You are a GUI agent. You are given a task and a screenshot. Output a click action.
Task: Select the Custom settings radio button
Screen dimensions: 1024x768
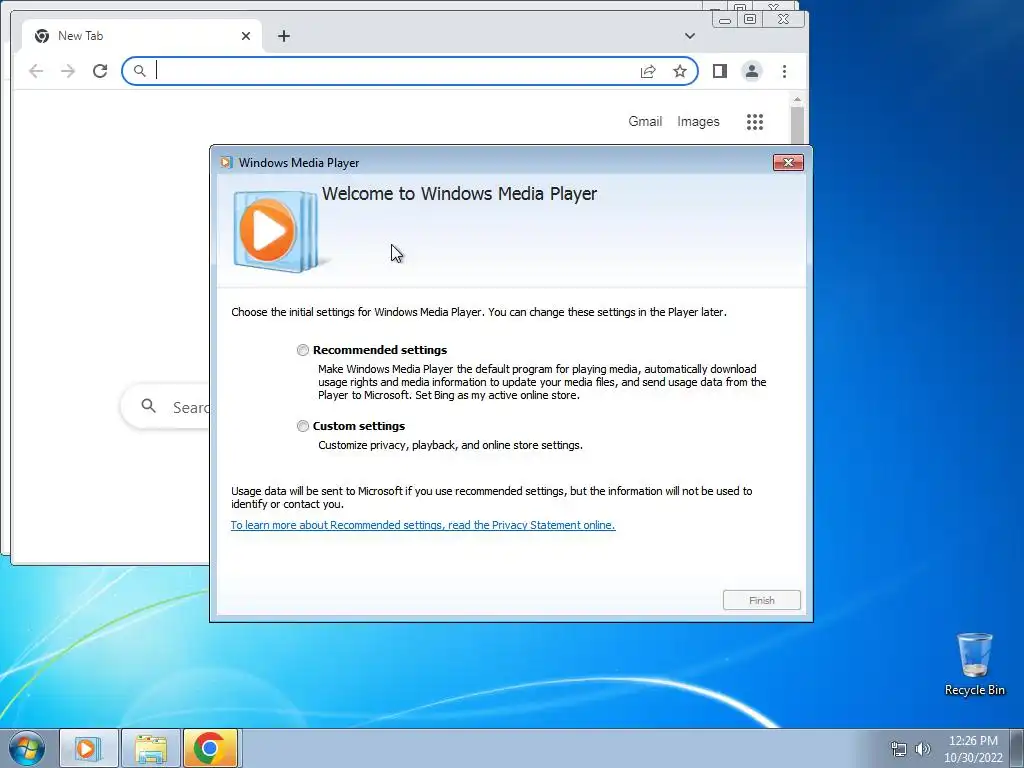302,426
